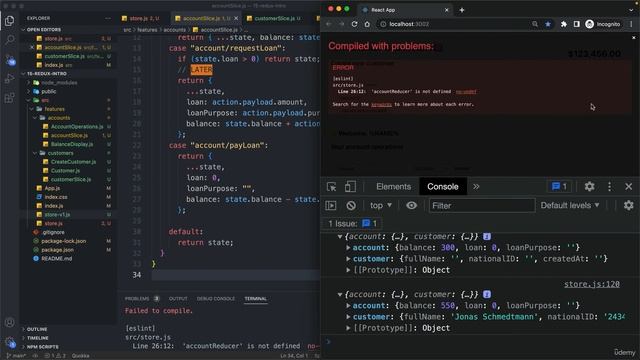This screenshot has height=360, width=640.
Task: Open DevTools settings gear
Action: coord(589,187)
